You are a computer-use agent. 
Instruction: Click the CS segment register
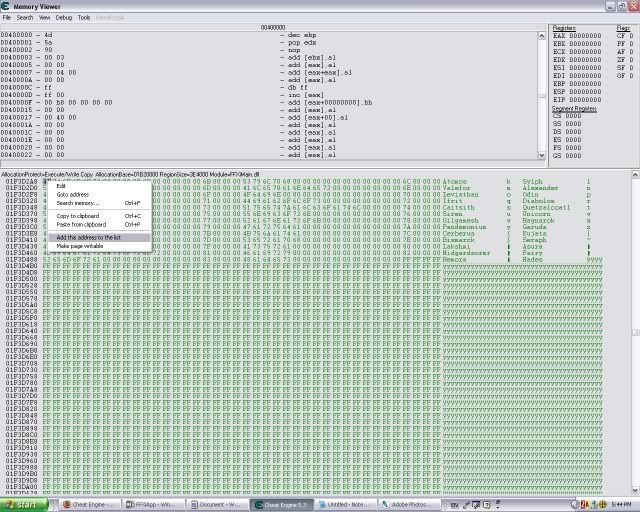click(567, 116)
